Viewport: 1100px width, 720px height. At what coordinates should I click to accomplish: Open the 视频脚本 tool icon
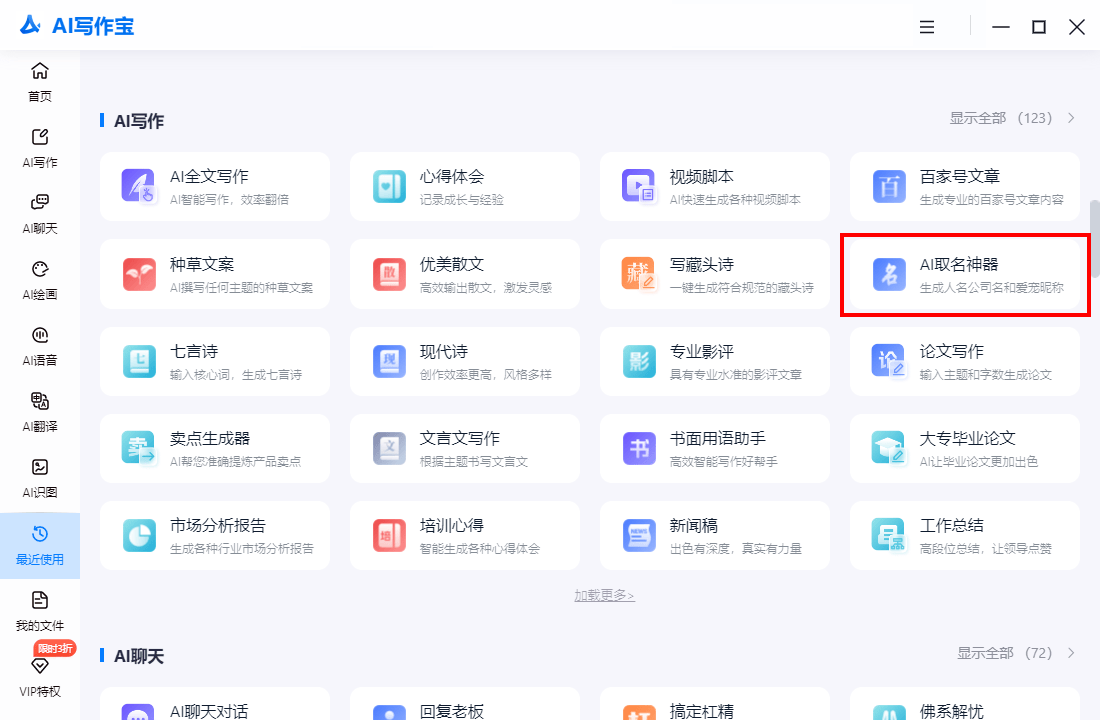click(638, 186)
